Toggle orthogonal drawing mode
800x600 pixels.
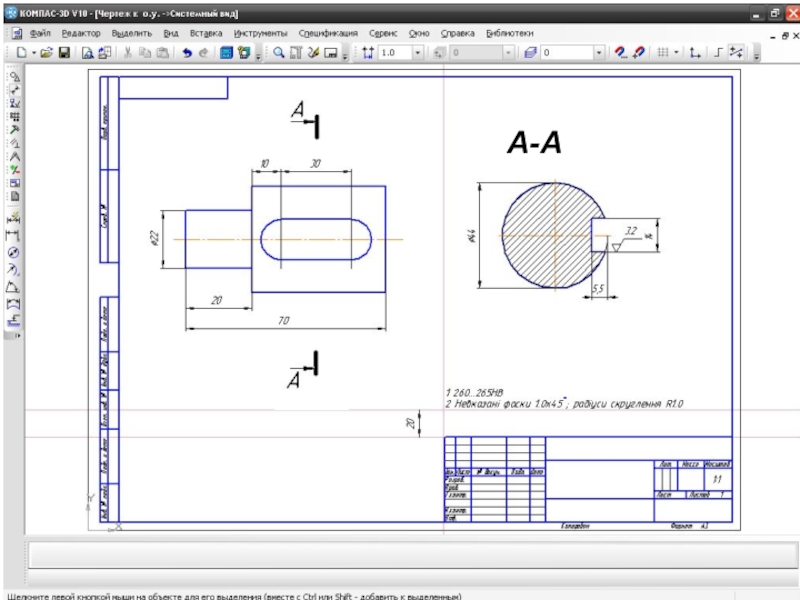(716, 52)
